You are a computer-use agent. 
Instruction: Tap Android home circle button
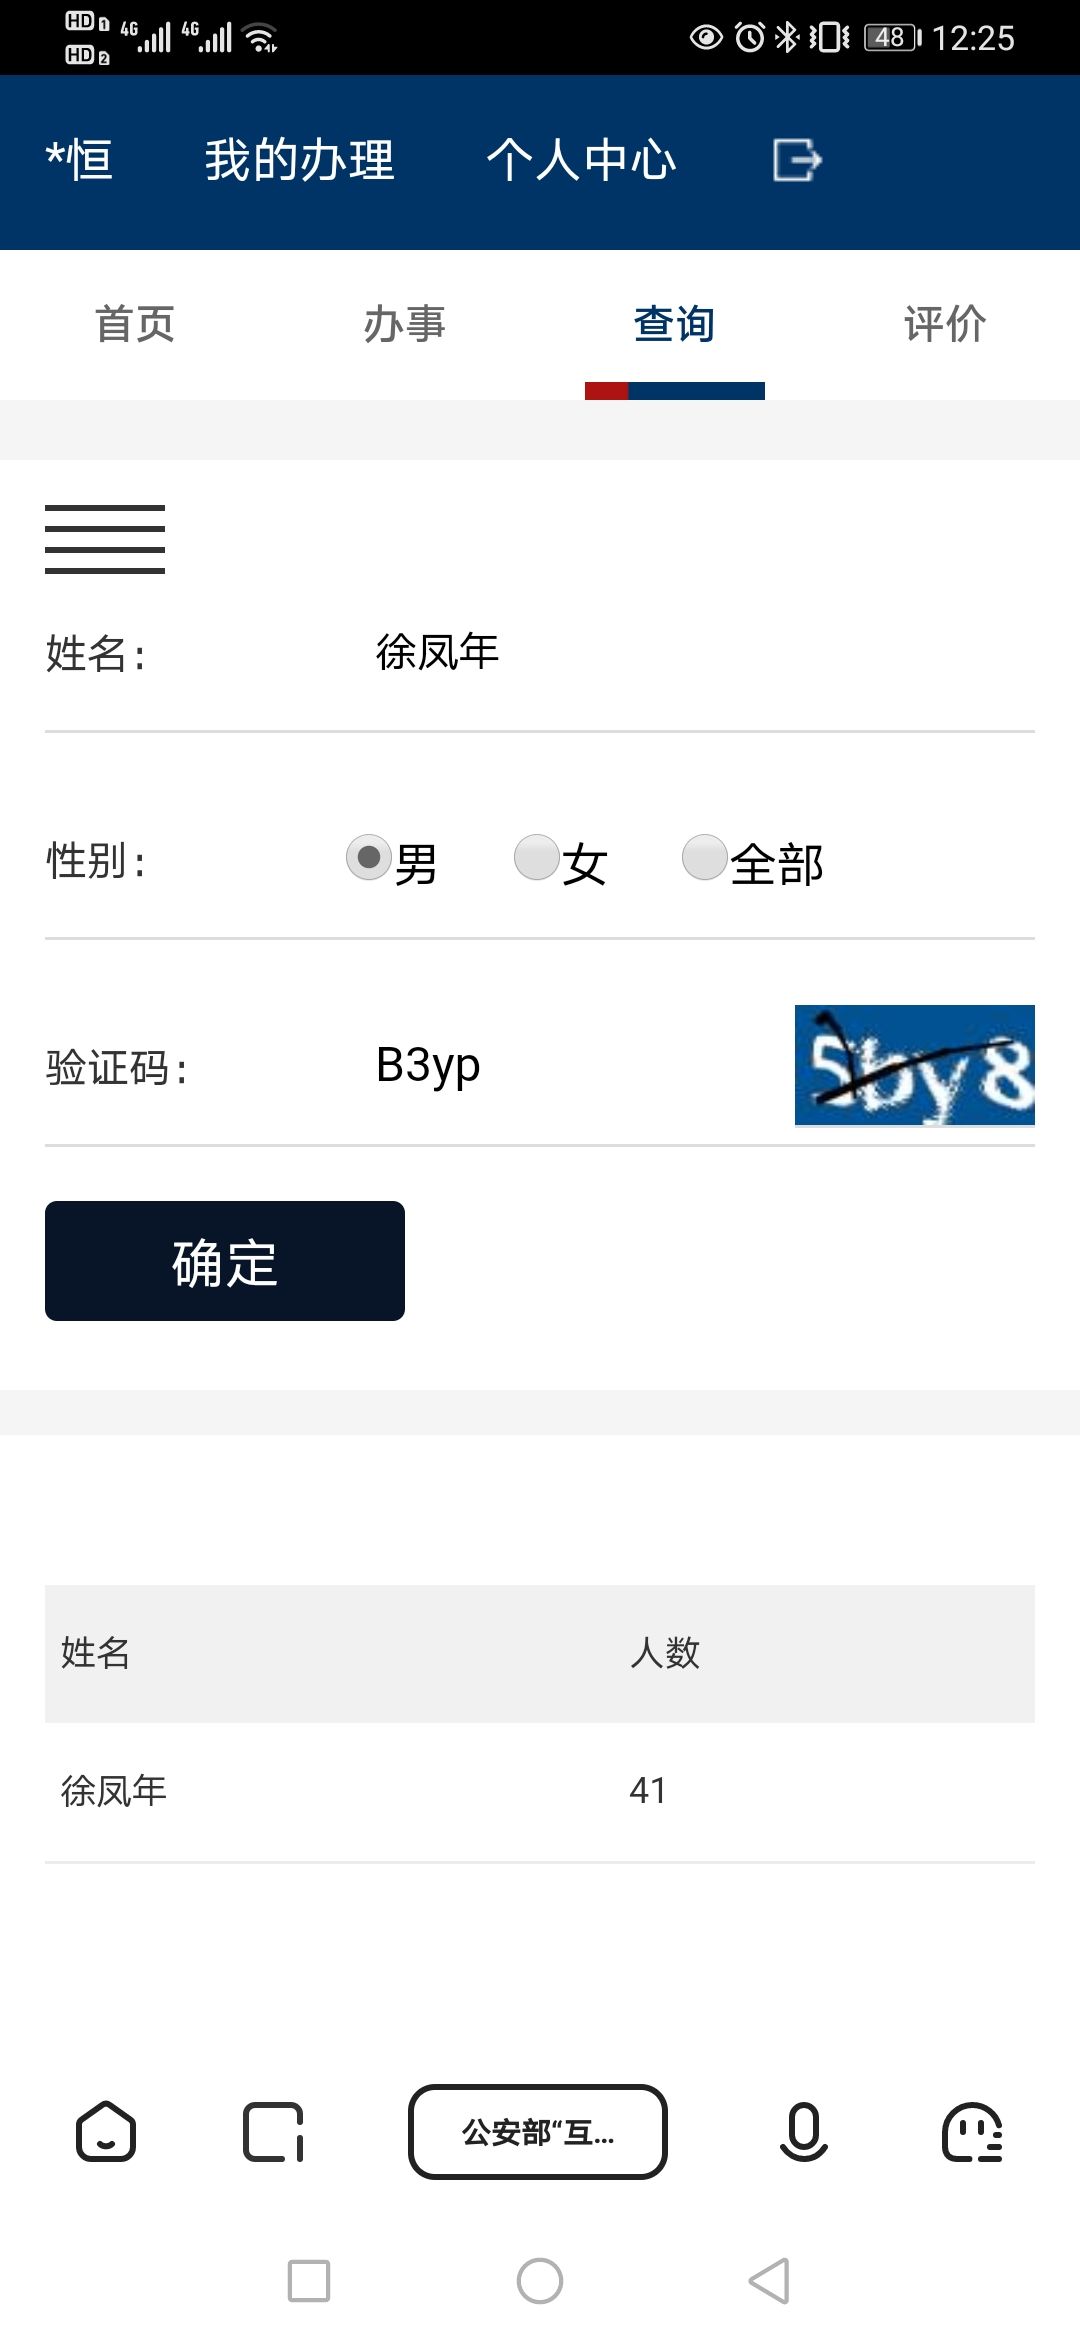tap(540, 2281)
